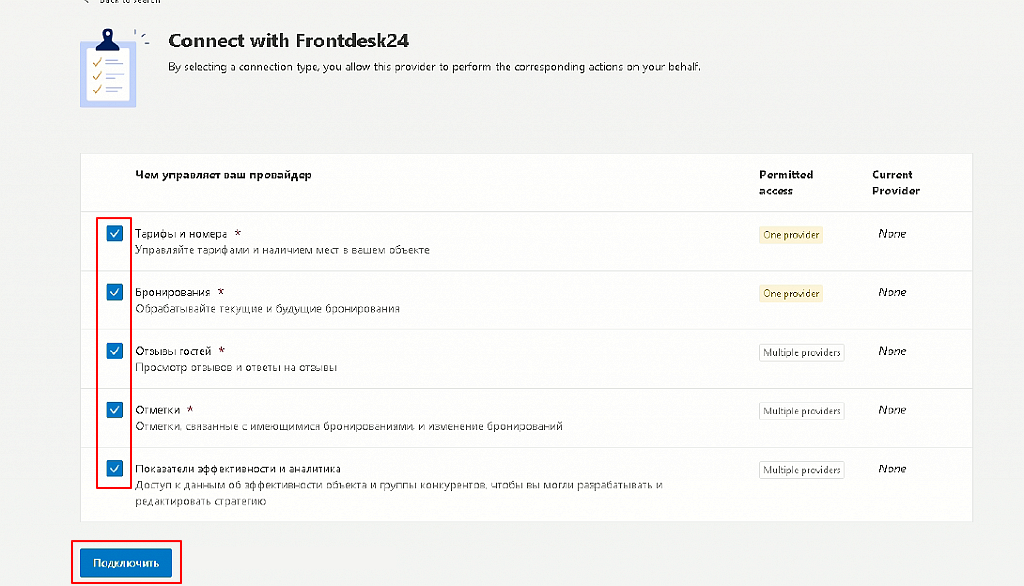Toggle the Бронирования checkbox
This screenshot has height=586, width=1024.
(x=114, y=292)
